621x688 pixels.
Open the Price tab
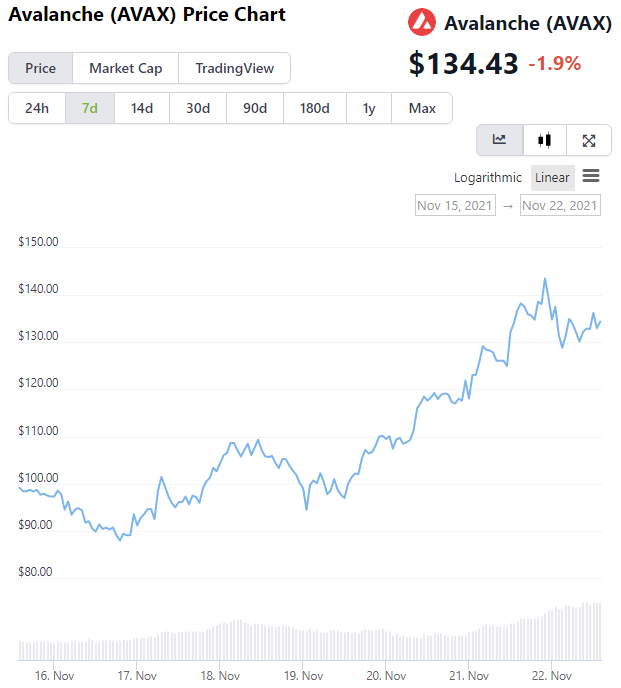(x=41, y=69)
